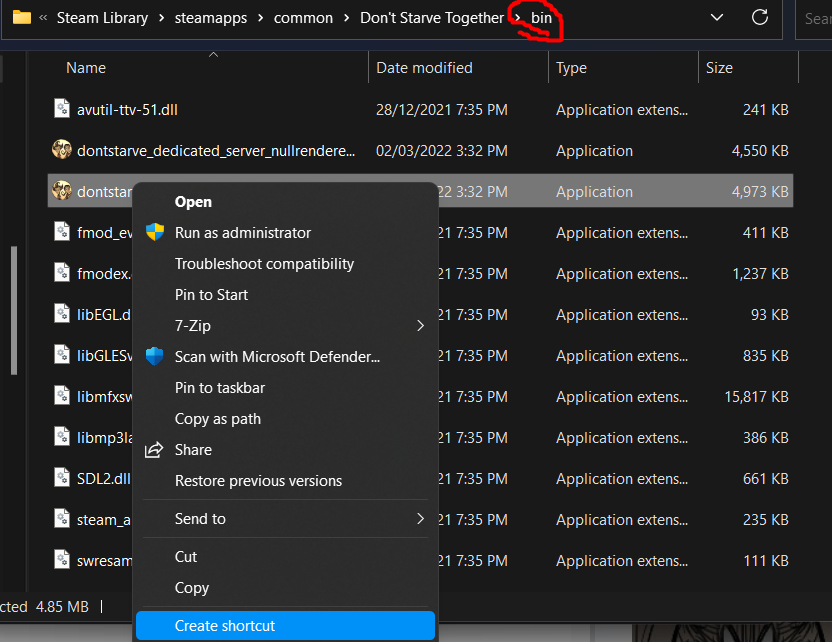Viewport: 832px width, 642px height.
Task: Click Troubleshoot compatibility in context menu
Action: [x=264, y=264]
